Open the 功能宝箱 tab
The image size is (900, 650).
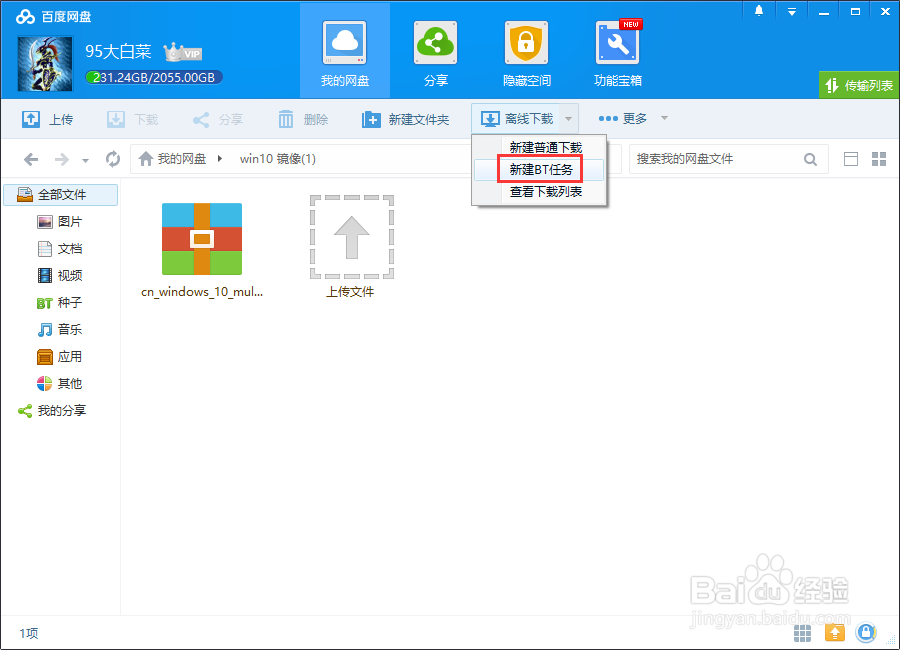point(618,53)
